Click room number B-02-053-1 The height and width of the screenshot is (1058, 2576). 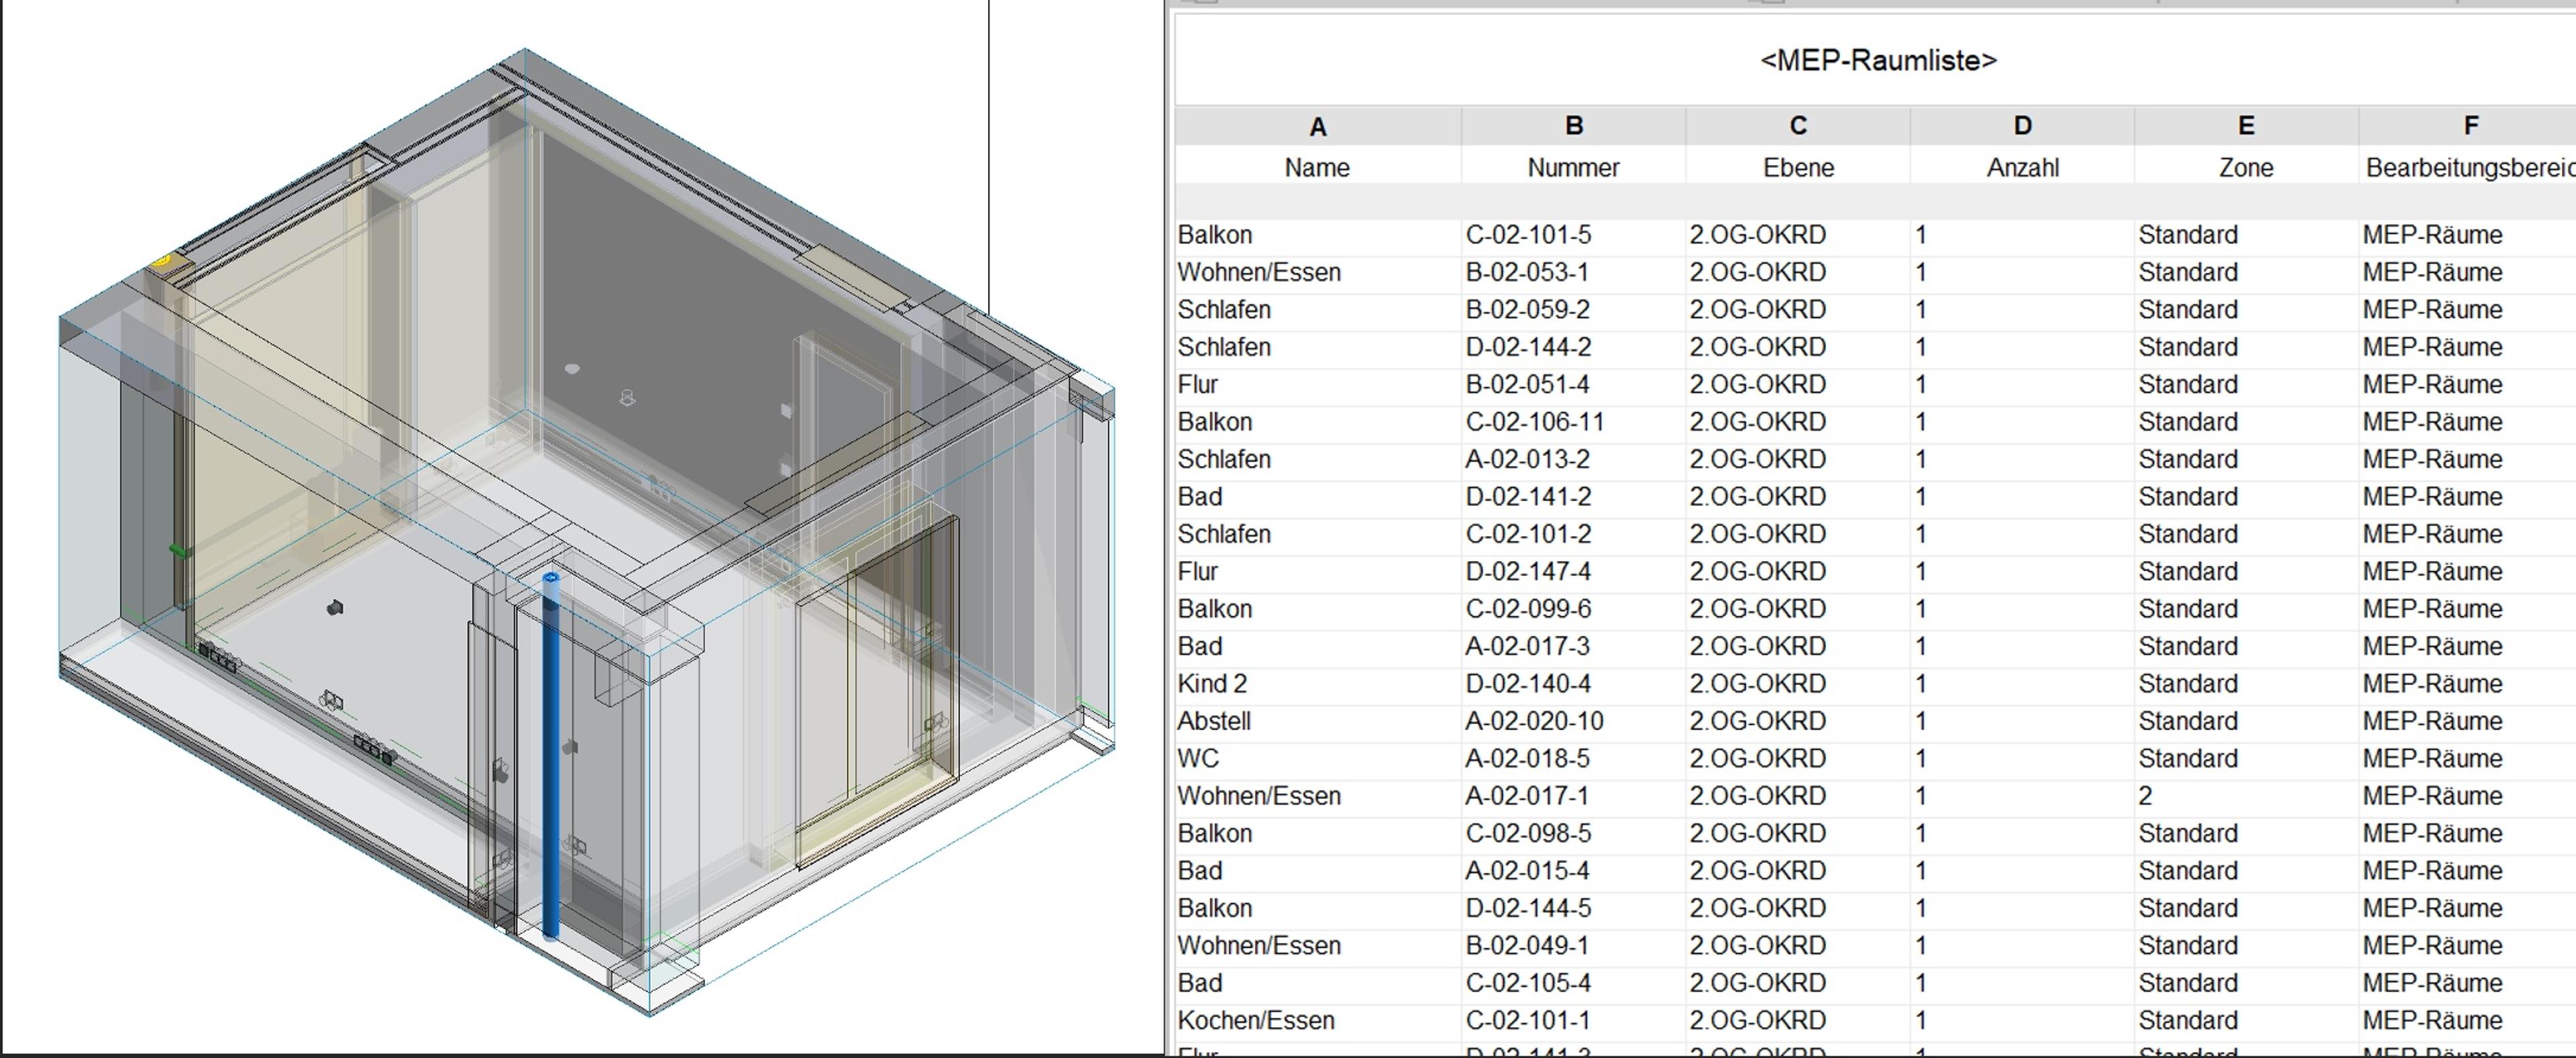pyautogui.click(x=1527, y=272)
